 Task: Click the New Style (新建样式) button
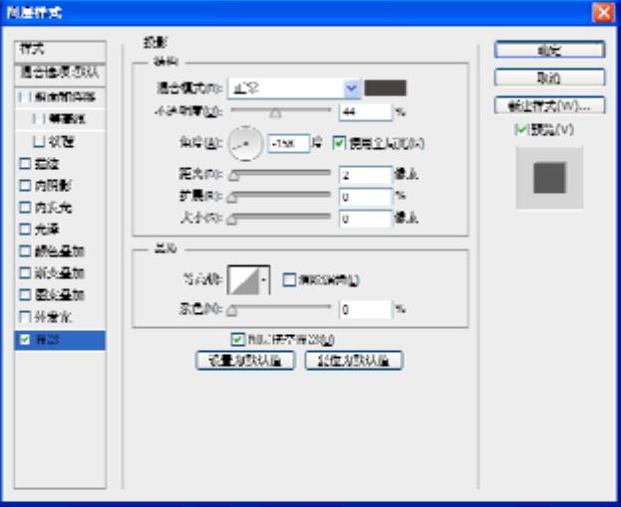(x=550, y=106)
